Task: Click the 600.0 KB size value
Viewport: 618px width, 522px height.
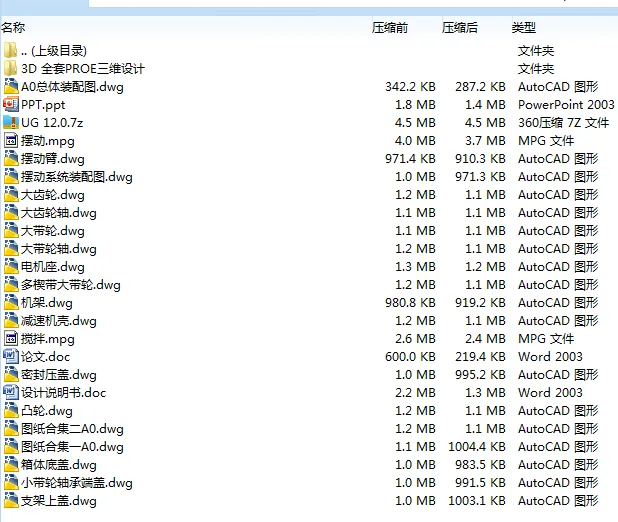Action: (x=410, y=356)
